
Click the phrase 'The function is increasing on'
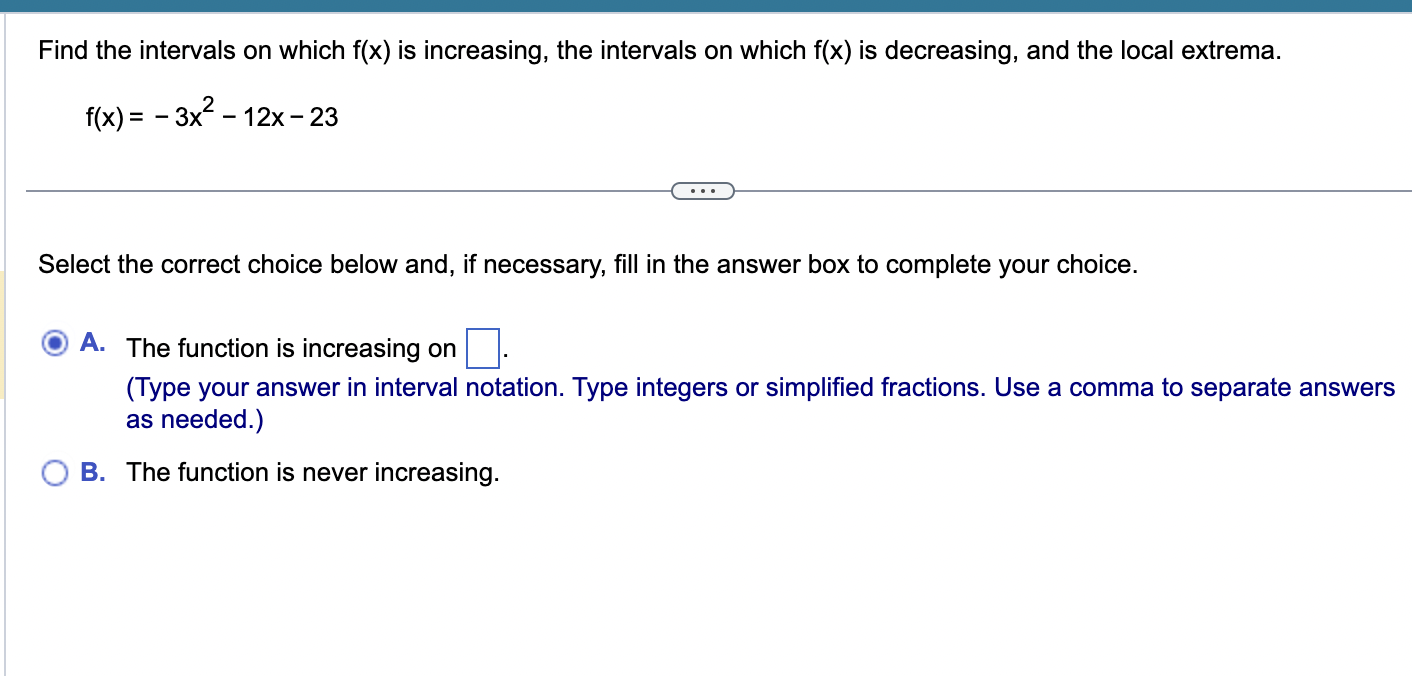coord(290,349)
